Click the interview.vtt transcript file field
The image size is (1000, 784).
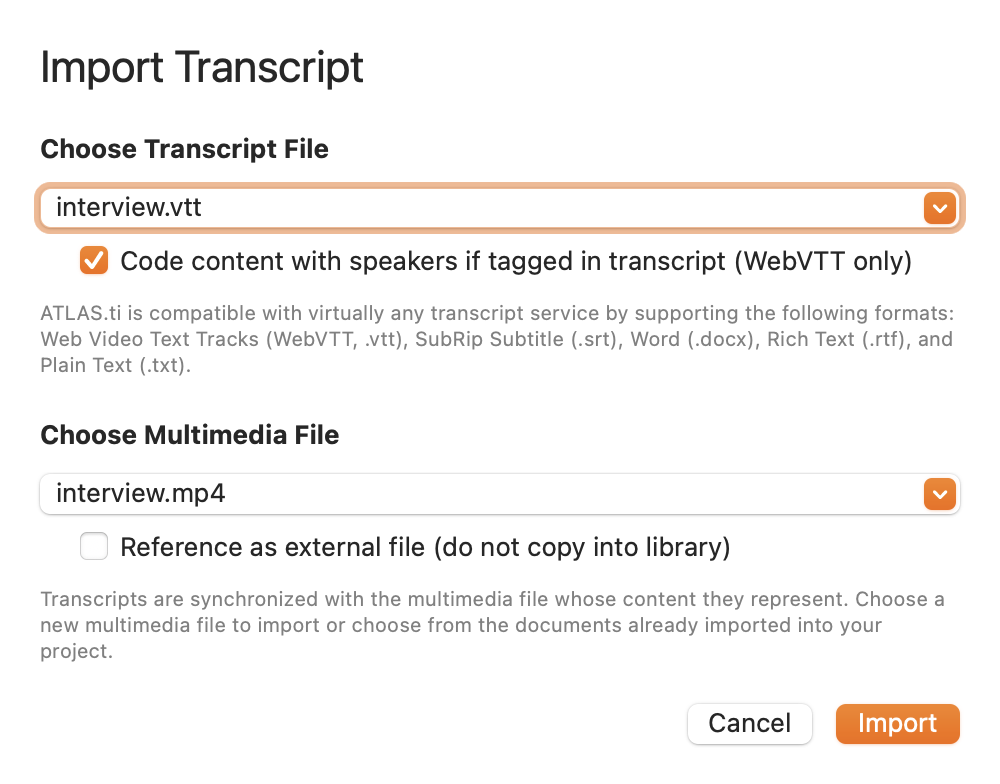click(480, 208)
